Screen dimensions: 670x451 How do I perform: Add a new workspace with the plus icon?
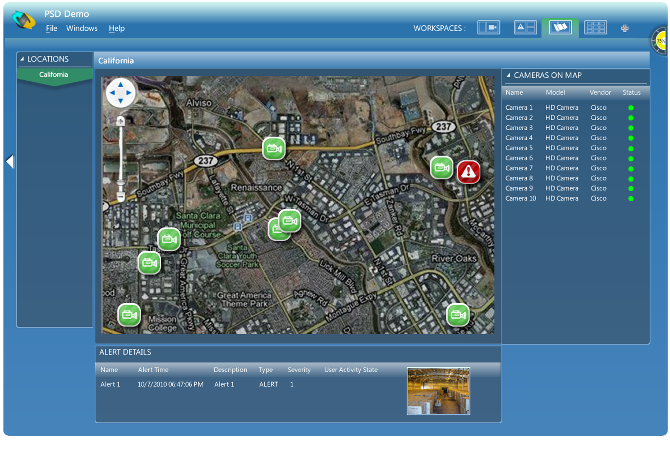624,28
